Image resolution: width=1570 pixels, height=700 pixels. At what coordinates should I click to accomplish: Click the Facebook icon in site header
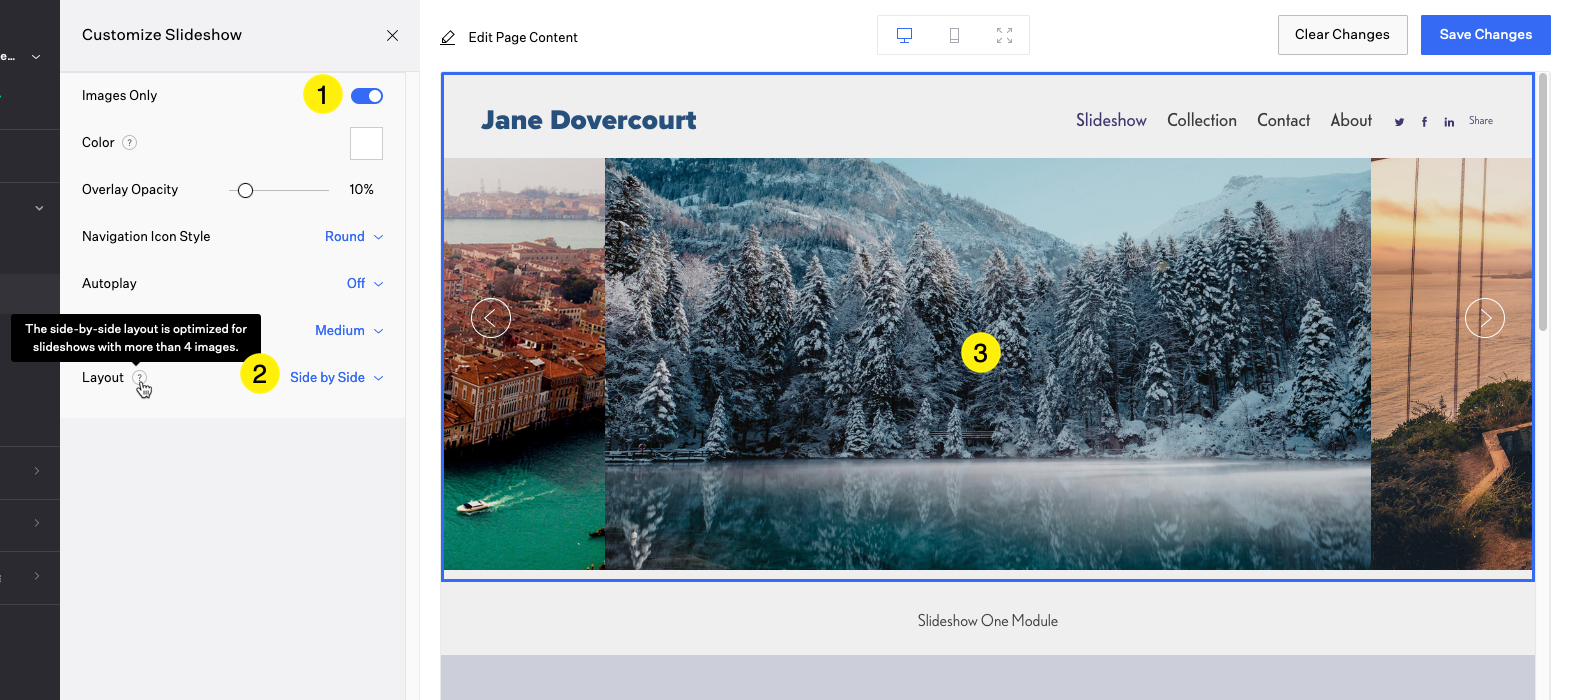(x=1424, y=122)
